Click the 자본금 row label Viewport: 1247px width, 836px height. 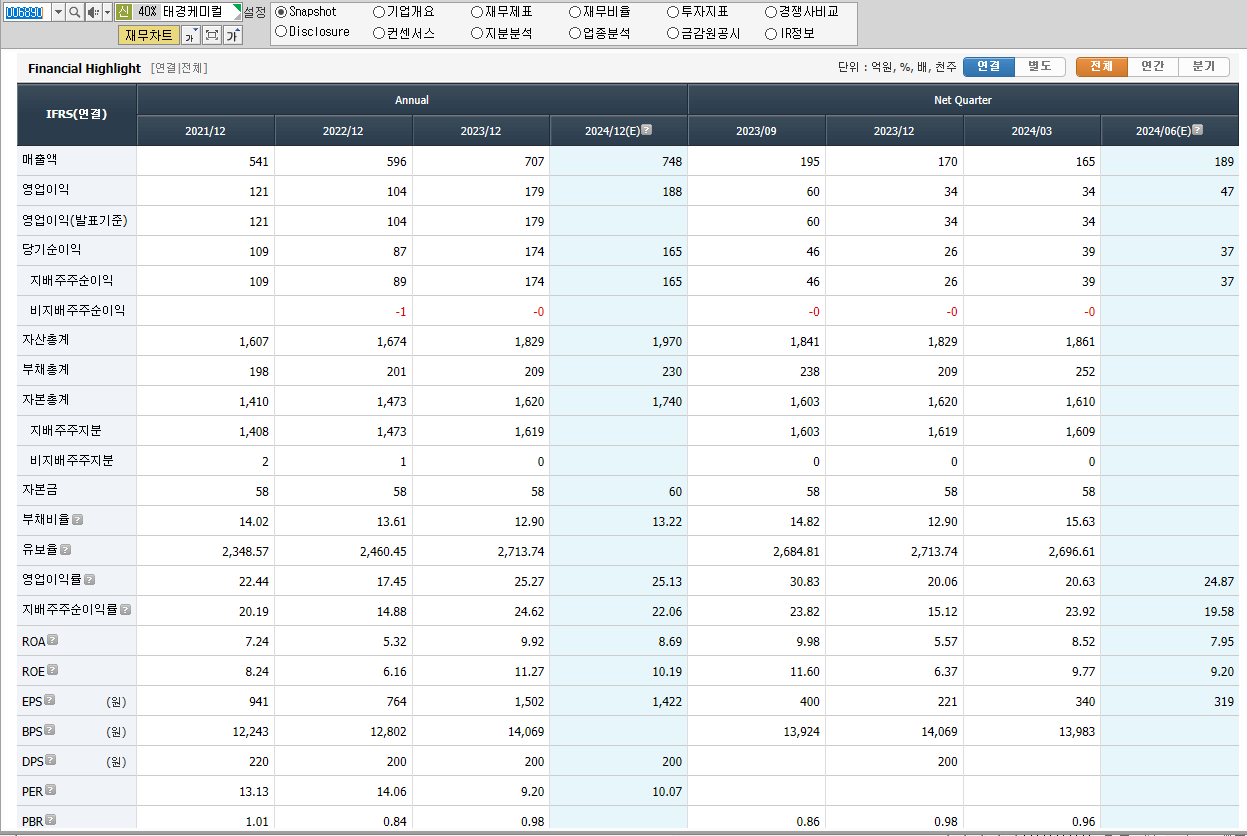click(40, 490)
